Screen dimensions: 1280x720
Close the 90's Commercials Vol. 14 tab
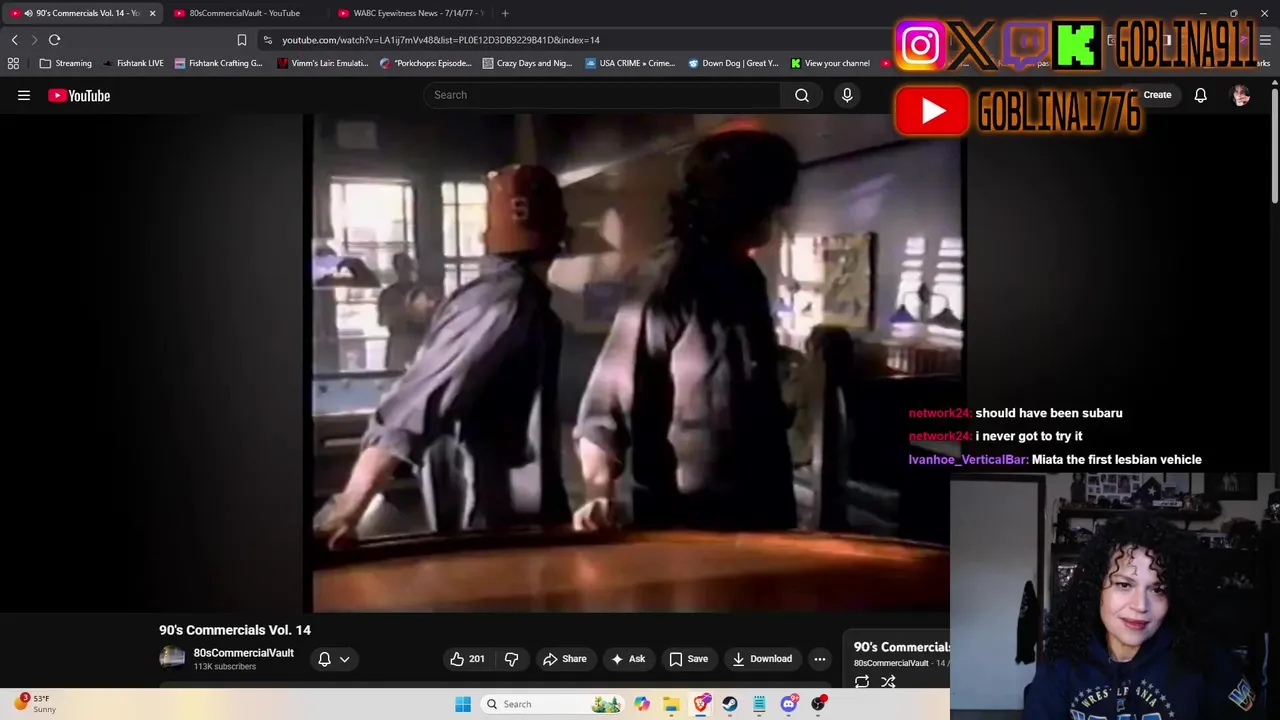pyautogui.click(x=152, y=13)
